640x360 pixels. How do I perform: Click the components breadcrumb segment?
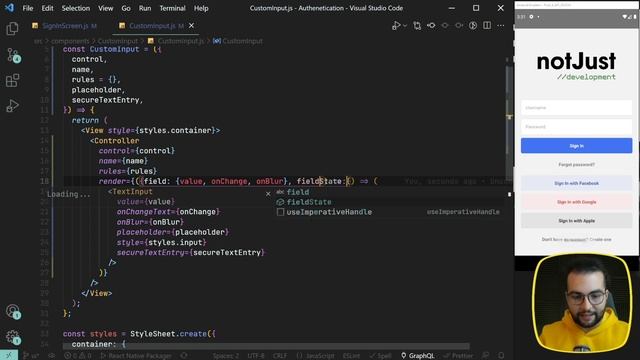pos(70,41)
